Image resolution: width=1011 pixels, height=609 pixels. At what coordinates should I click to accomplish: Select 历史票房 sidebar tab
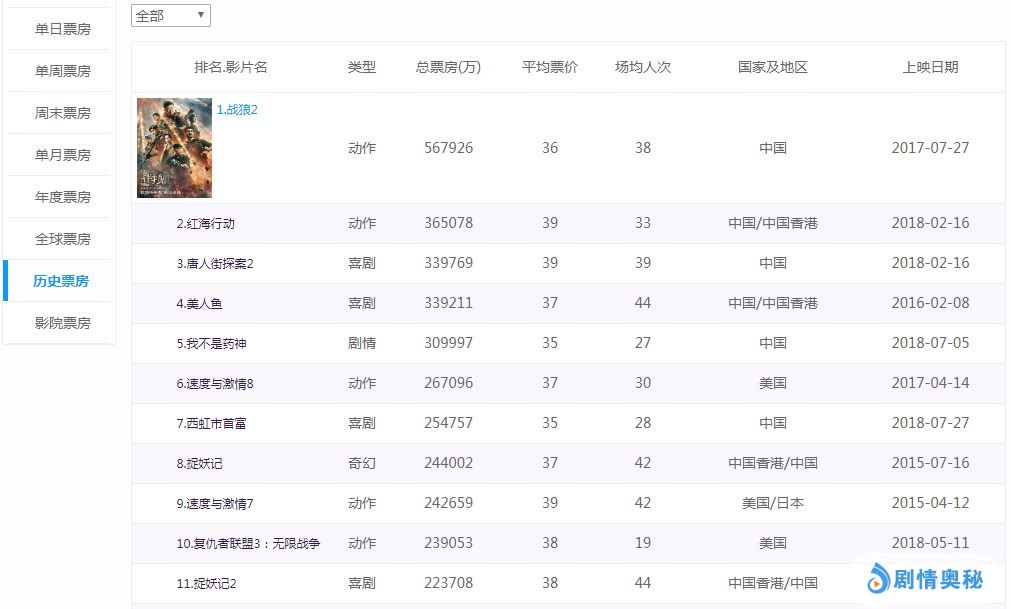(x=61, y=281)
